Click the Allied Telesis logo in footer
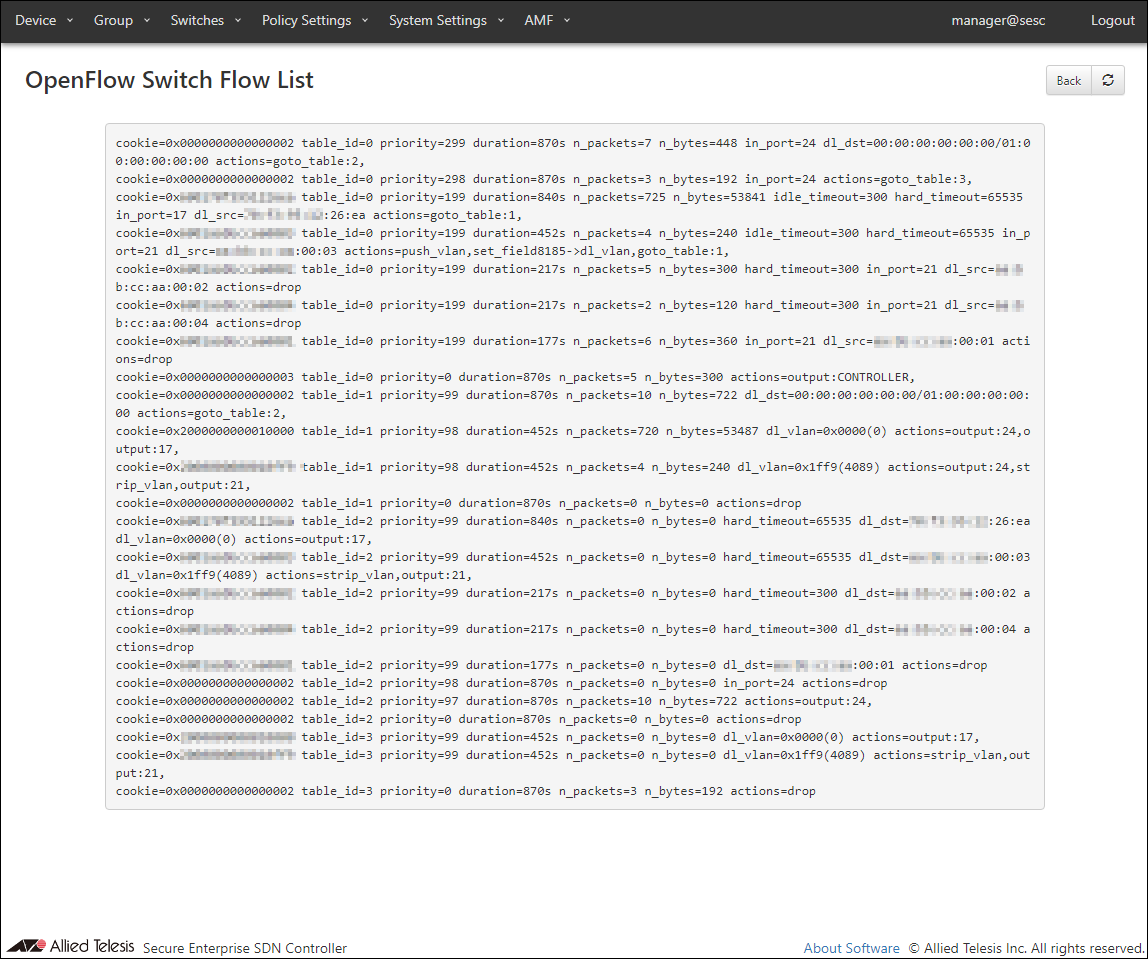 70,946
